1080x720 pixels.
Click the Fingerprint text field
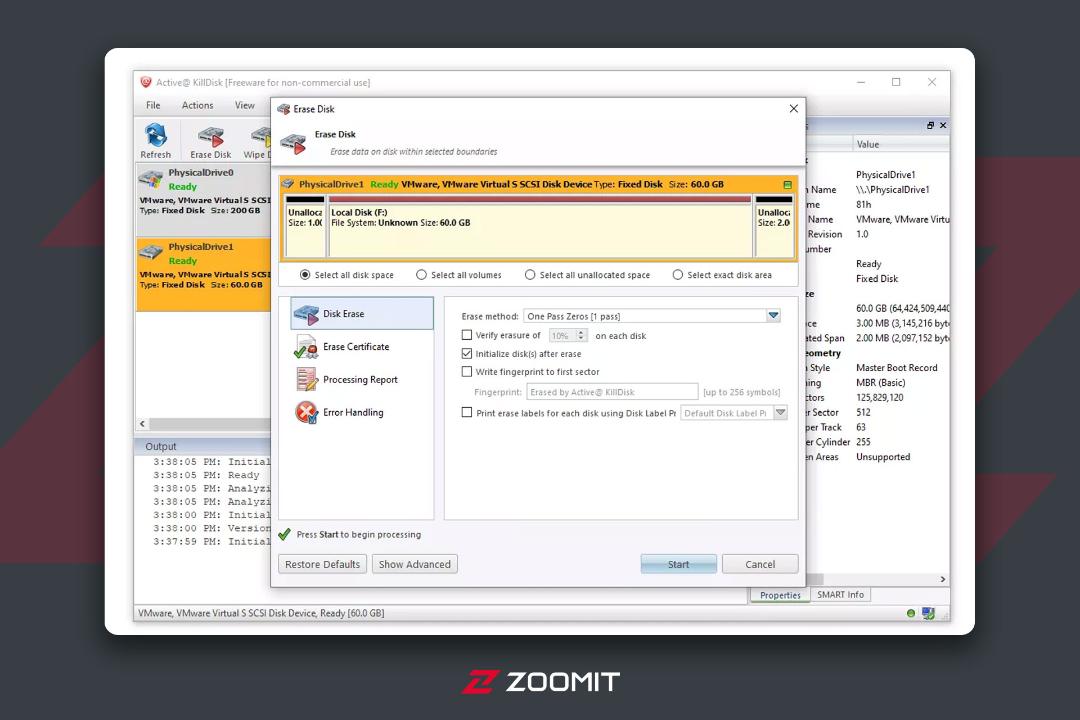tap(612, 392)
